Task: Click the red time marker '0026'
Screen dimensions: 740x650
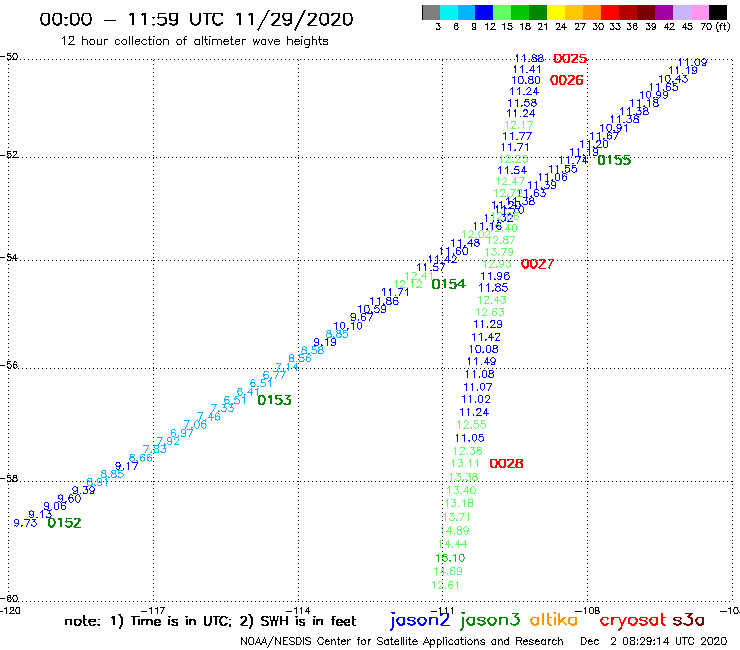Action: [x=566, y=80]
